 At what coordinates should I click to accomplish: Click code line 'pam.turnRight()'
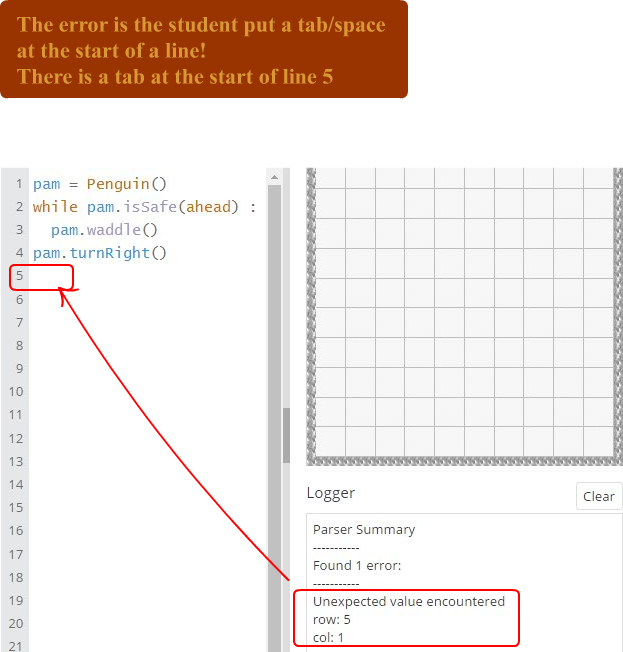click(x=99, y=253)
